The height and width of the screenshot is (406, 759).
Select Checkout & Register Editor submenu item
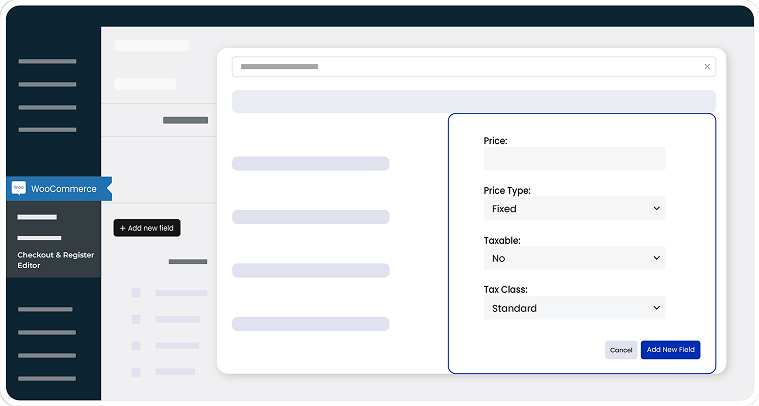tap(55, 260)
